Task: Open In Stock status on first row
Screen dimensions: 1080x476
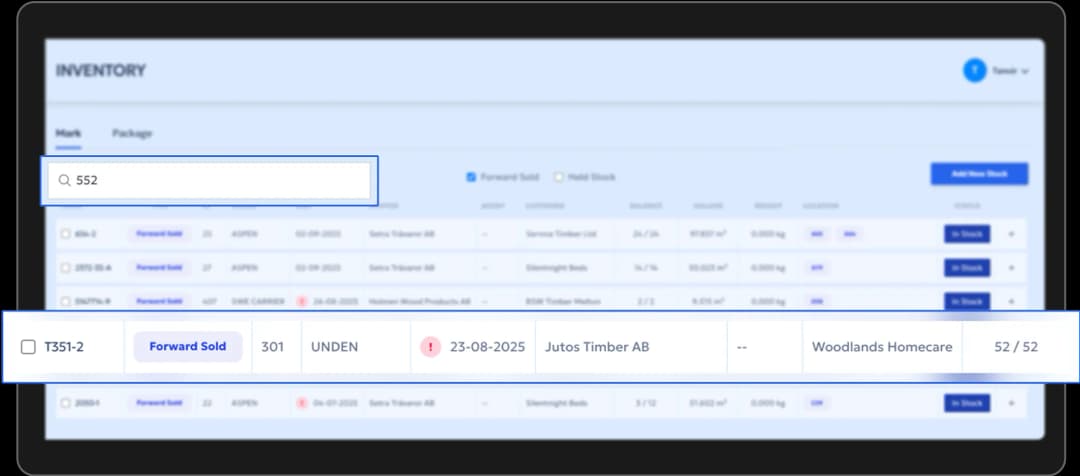Action: (x=966, y=235)
